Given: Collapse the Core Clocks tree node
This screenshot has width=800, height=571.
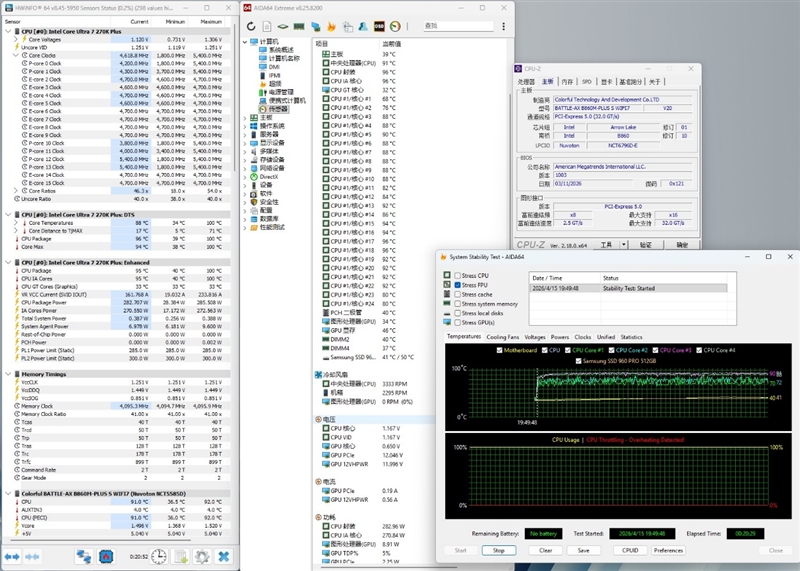Looking at the screenshot, I should point(16,55).
